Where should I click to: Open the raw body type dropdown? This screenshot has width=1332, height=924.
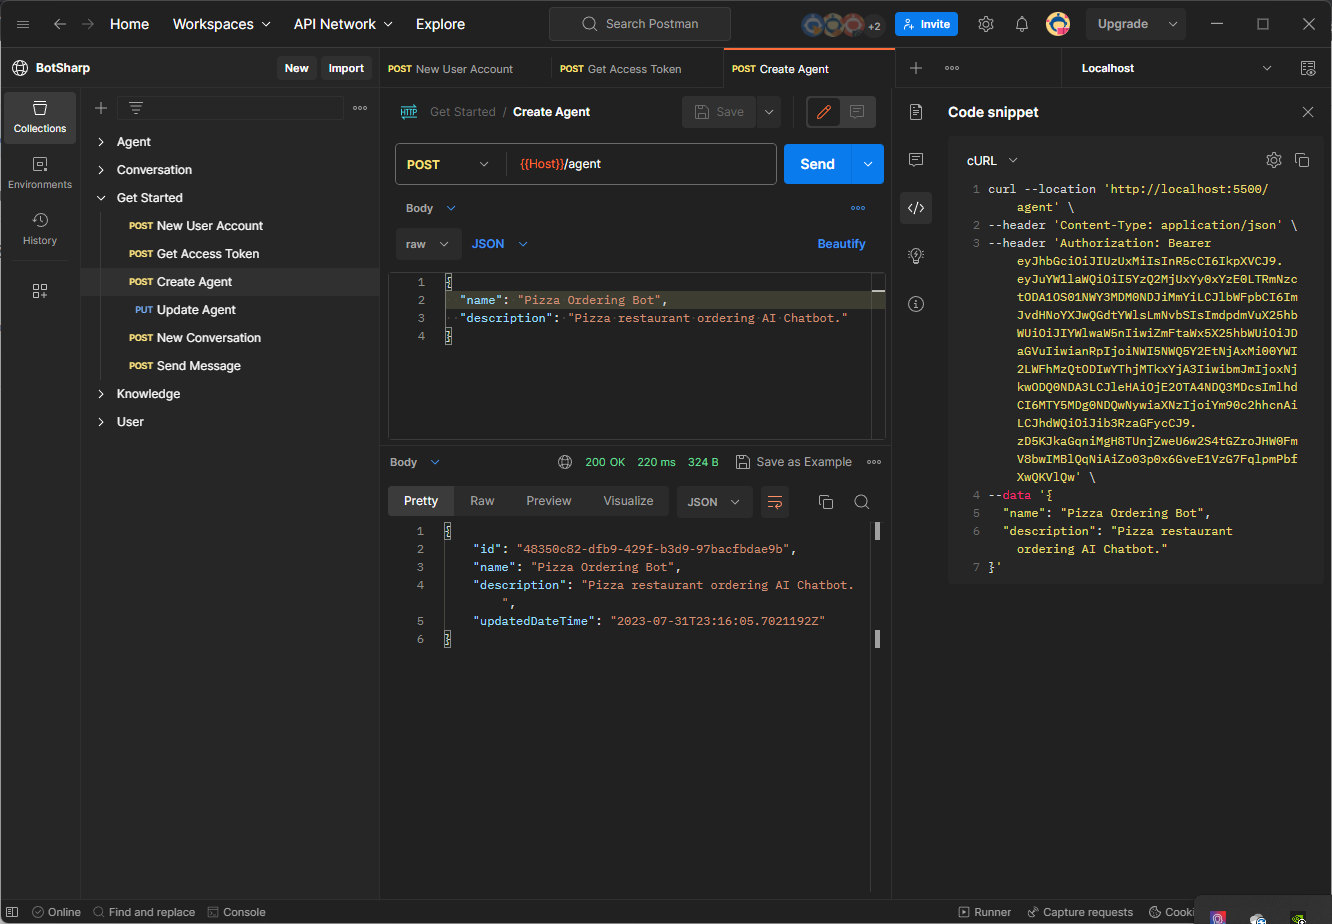[x=429, y=244]
